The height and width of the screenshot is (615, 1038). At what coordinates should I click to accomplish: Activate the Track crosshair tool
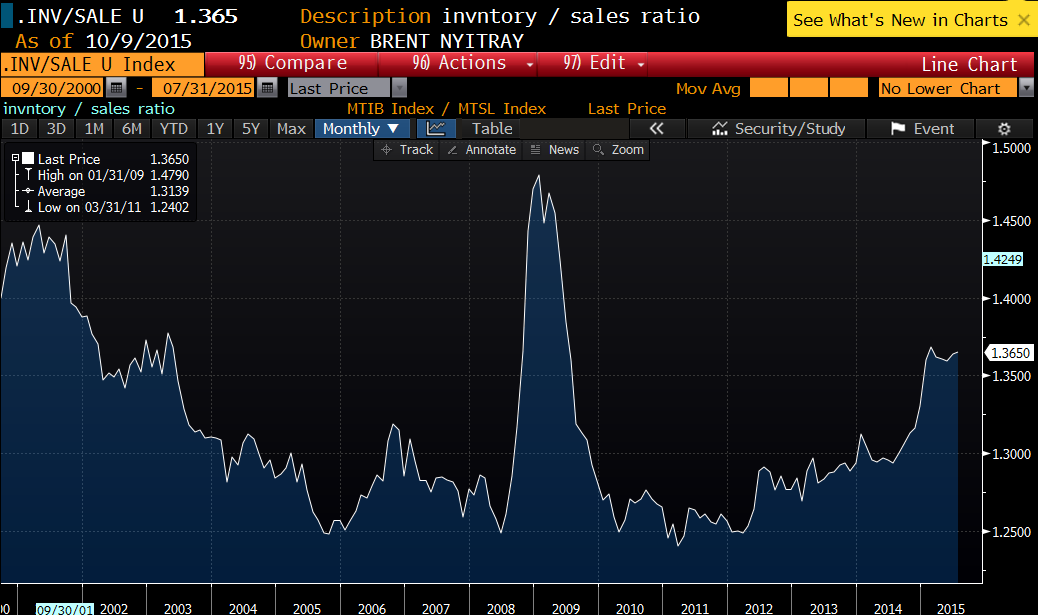click(407, 149)
